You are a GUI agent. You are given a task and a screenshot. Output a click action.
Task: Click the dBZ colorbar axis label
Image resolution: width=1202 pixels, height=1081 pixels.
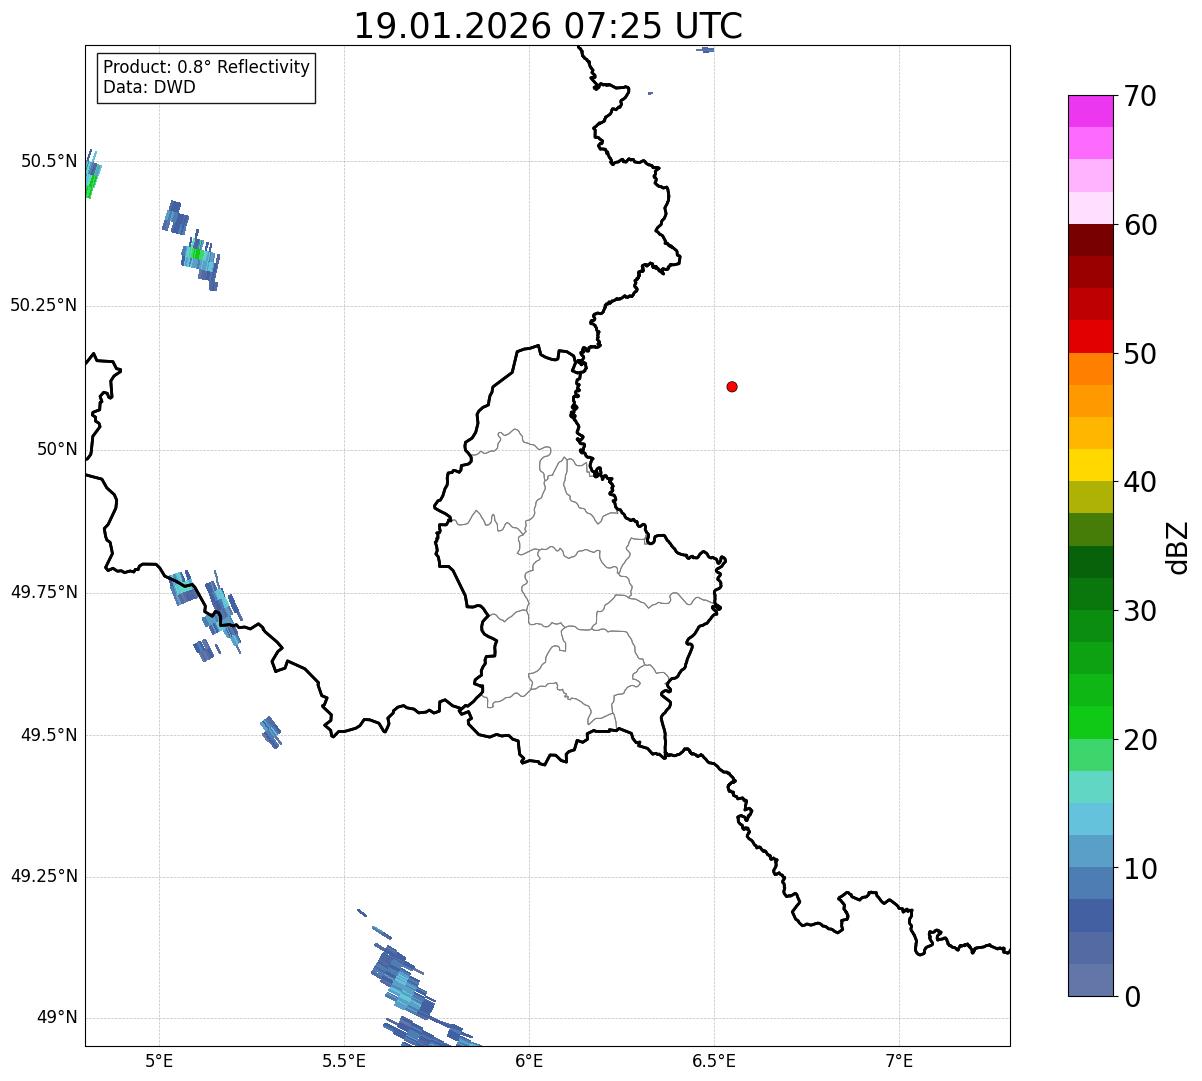click(1177, 547)
